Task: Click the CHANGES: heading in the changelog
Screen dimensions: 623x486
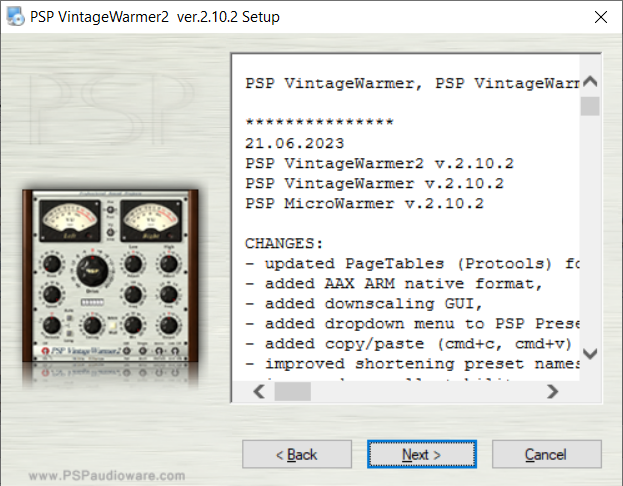Action: point(284,243)
